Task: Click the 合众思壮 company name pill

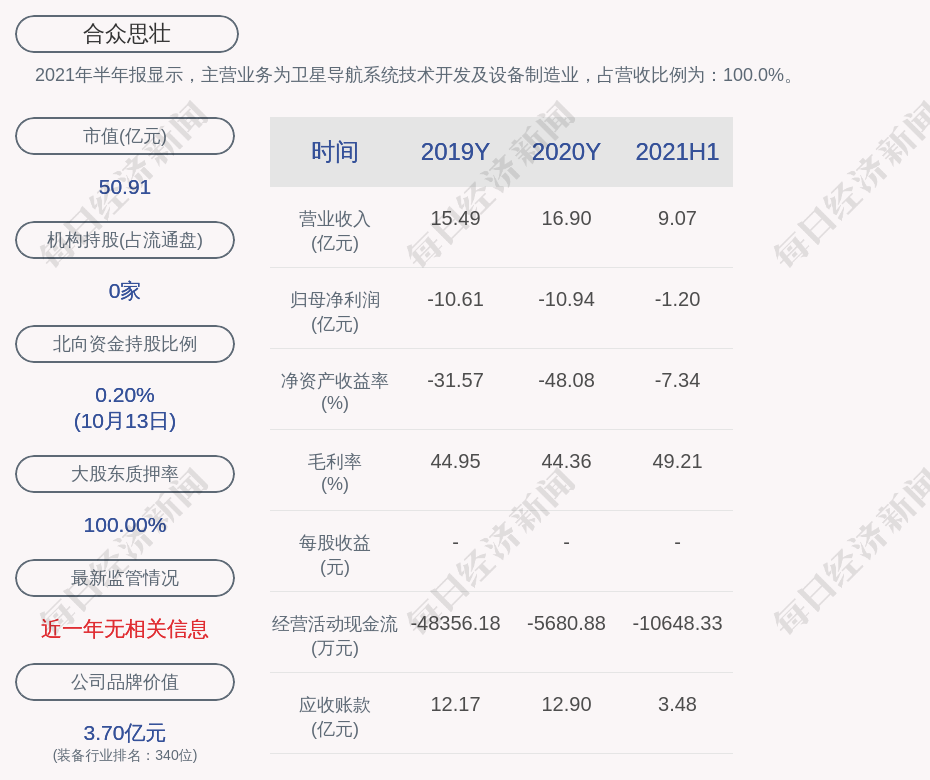Action: 127,34
